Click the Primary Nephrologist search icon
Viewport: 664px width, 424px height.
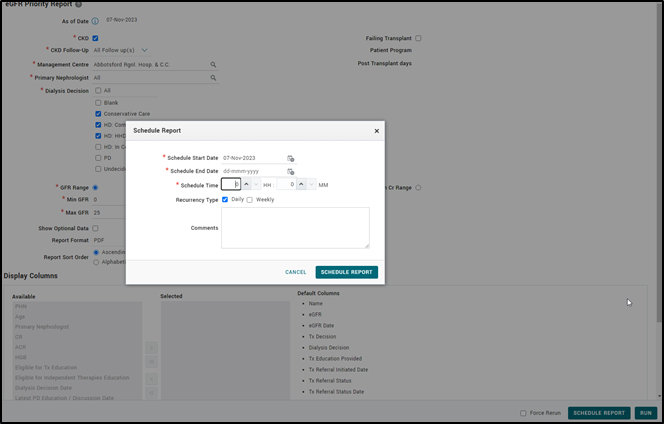213,77
